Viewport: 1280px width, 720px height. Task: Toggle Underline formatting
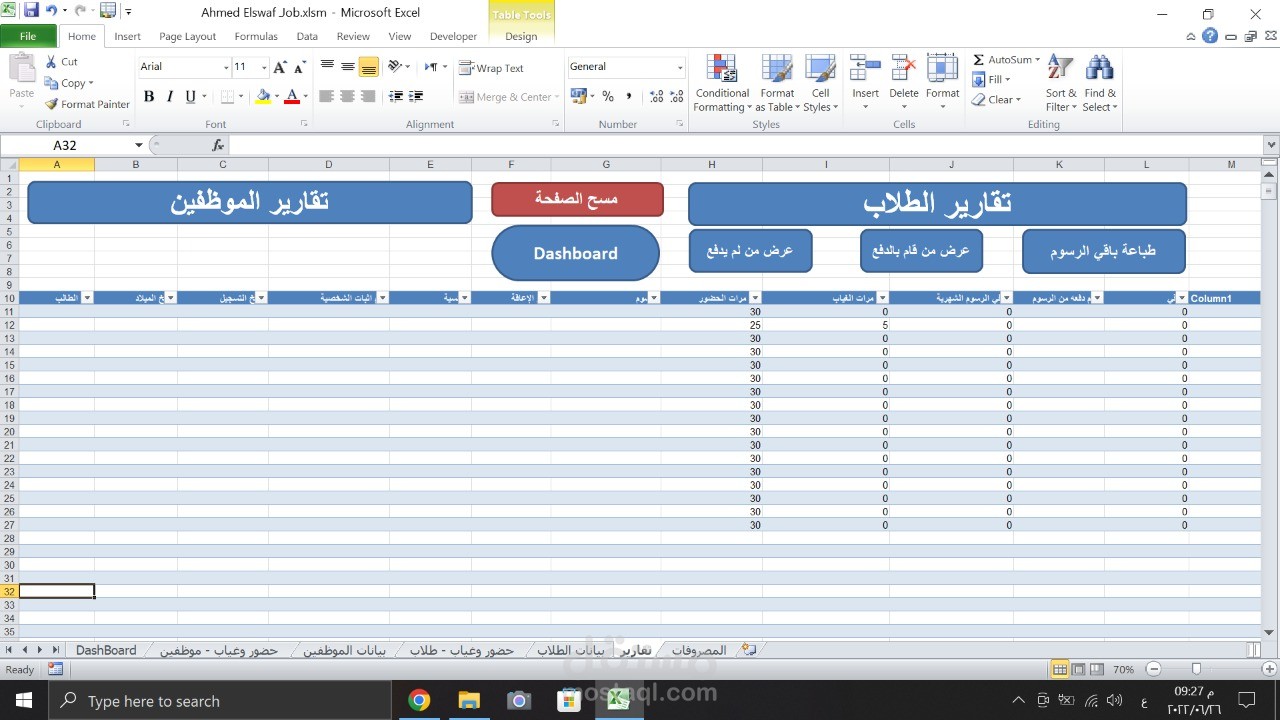(x=189, y=97)
